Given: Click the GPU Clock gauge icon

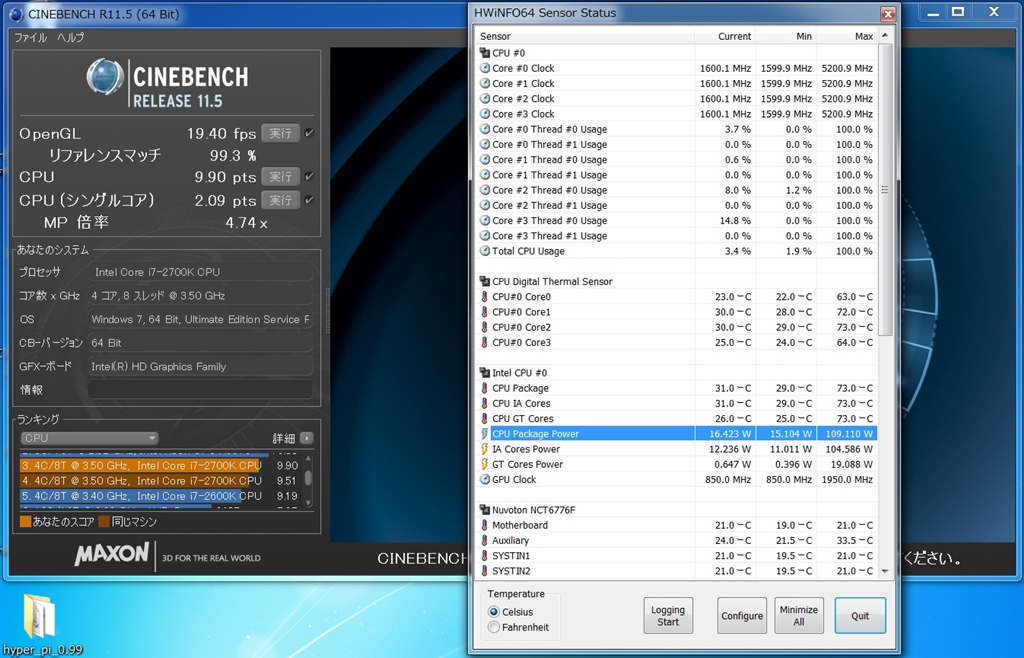Looking at the screenshot, I should coord(485,480).
